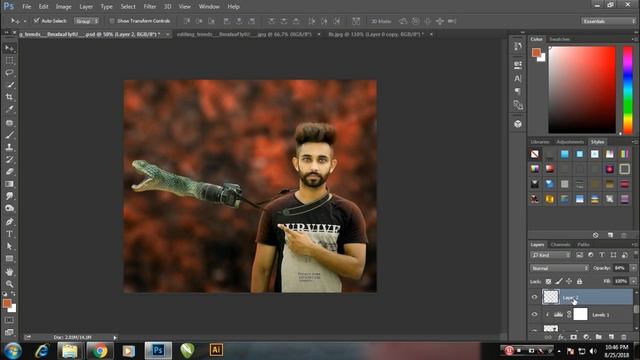Hide the Levels 1 adjustment layer
This screenshot has width=640, height=360.
pyautogui.click(x=534, y=314)
